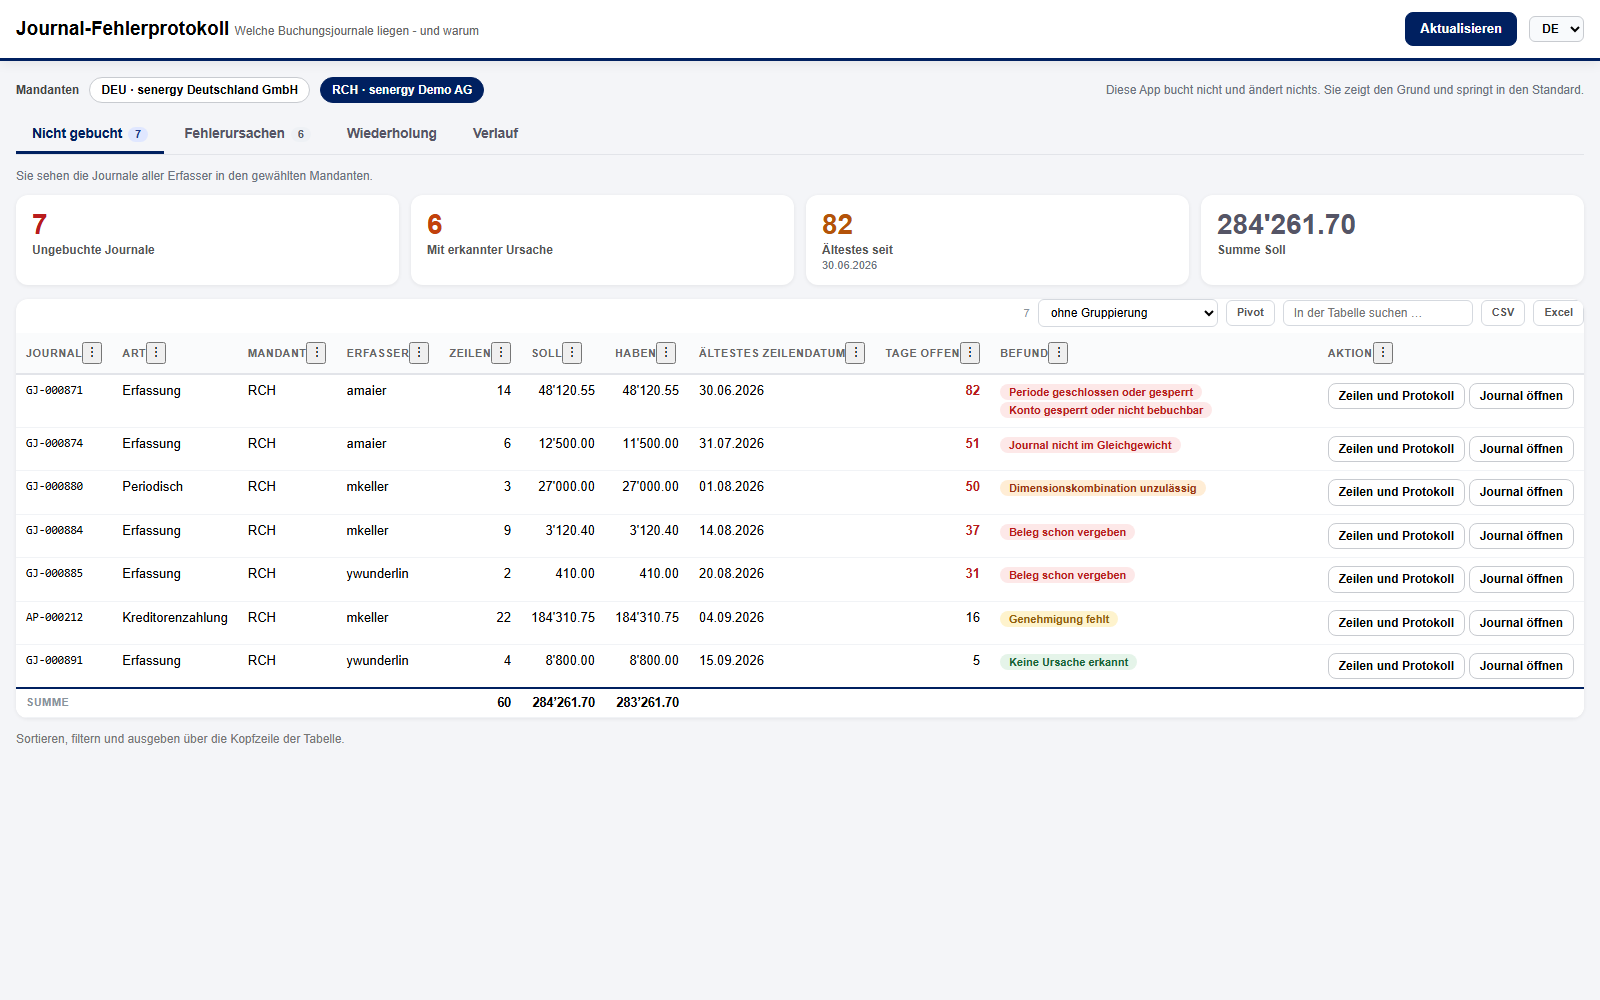The width and height of the screenshot is (1600, 1000).
Task: Open the MANDANT column menu icon
Action: pyautogui.click(x=317, y=353)
